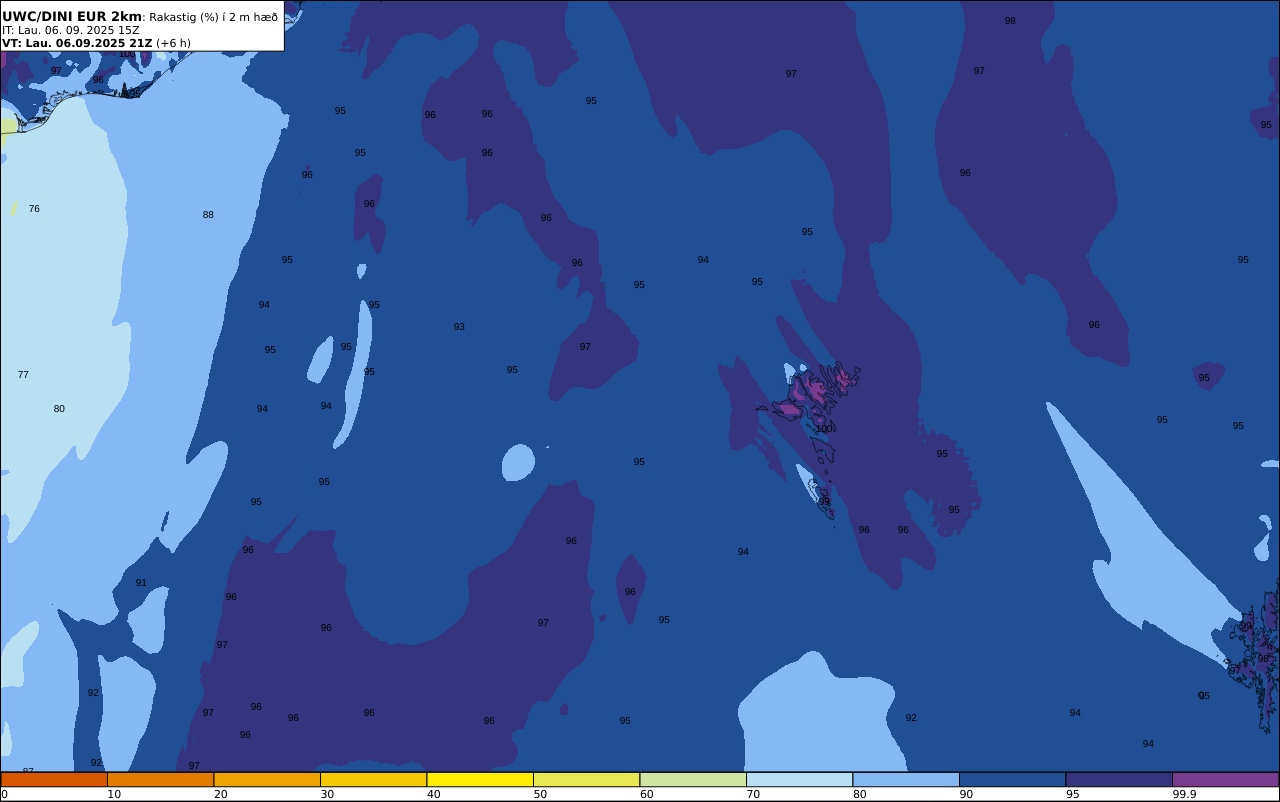Click the 'Rakastig (%) í 2 m hæð' label
The height and width of the screenshot is (802, 1280).
tap(213, 17)
